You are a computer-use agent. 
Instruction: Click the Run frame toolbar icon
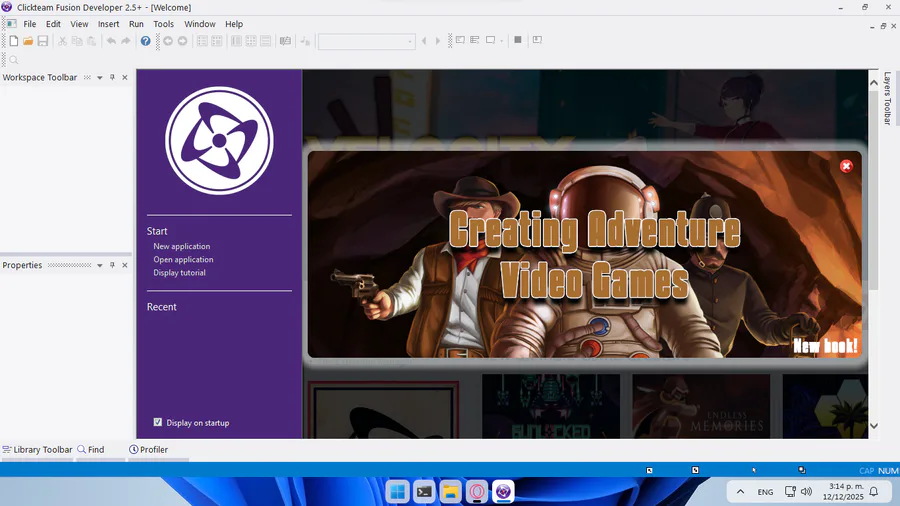click(490, 40)
